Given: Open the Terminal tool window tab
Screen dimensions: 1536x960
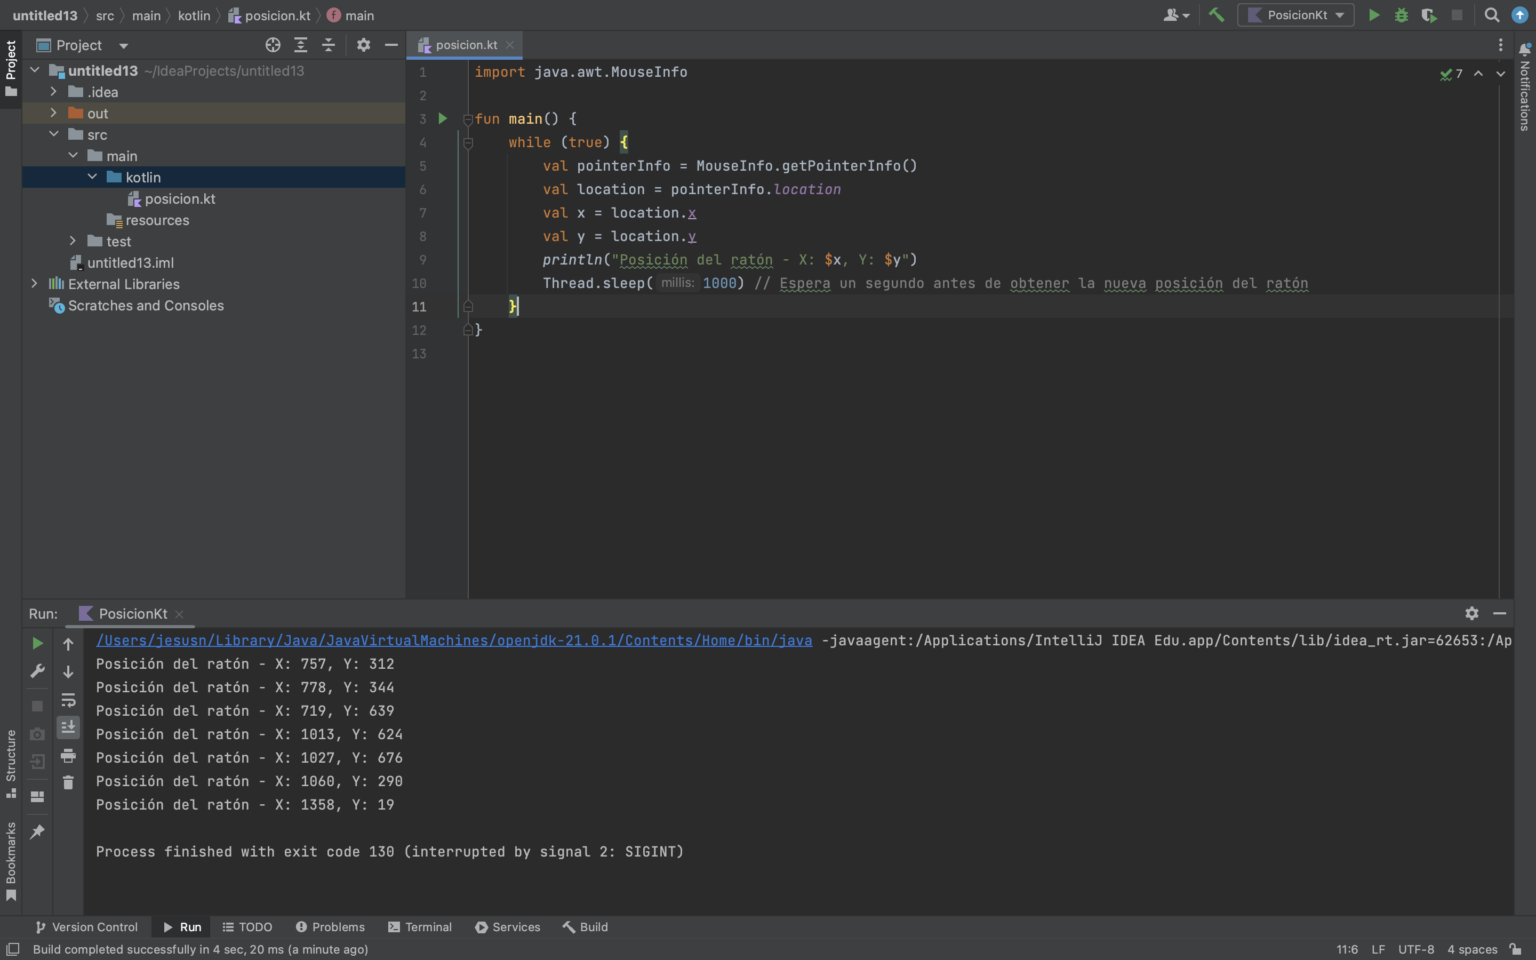Looking at the screenshot, I should coord(420,927).
